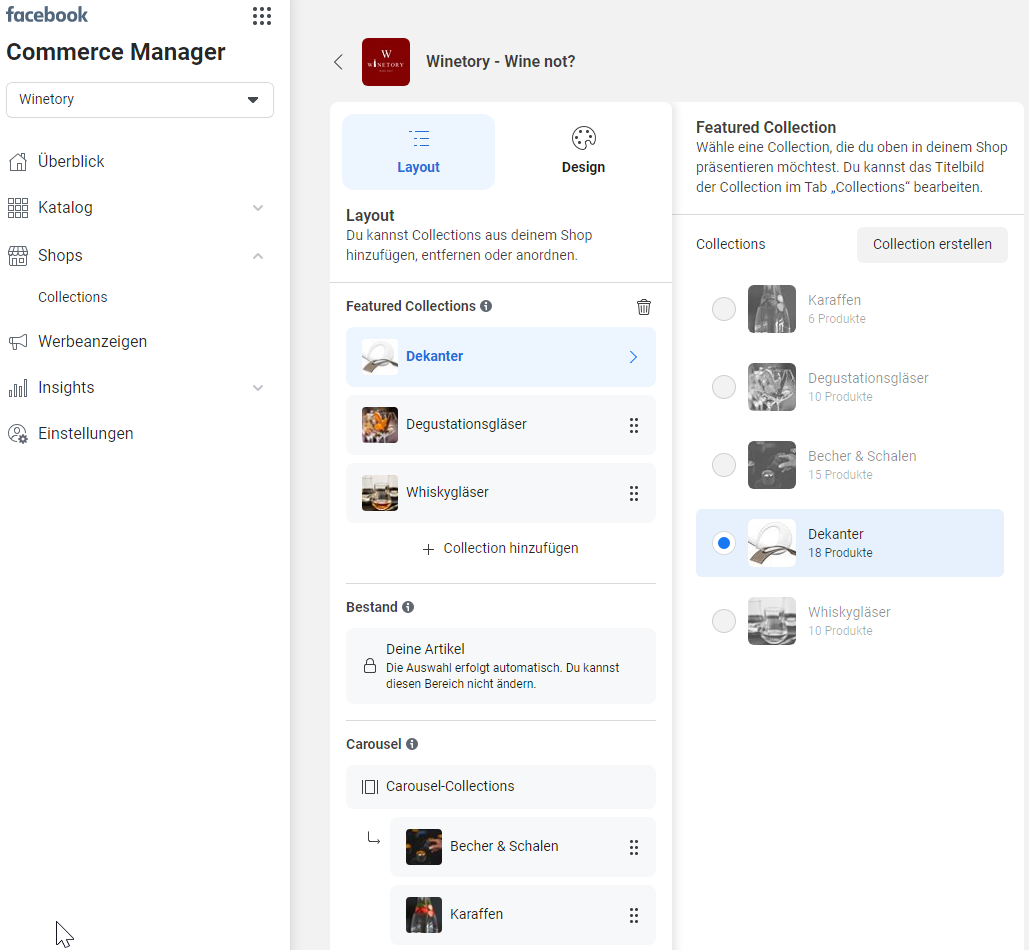The image size is (1029, 950).
Task: Select the Degustationsgläser featured collection row
Action: pos(501,425)
